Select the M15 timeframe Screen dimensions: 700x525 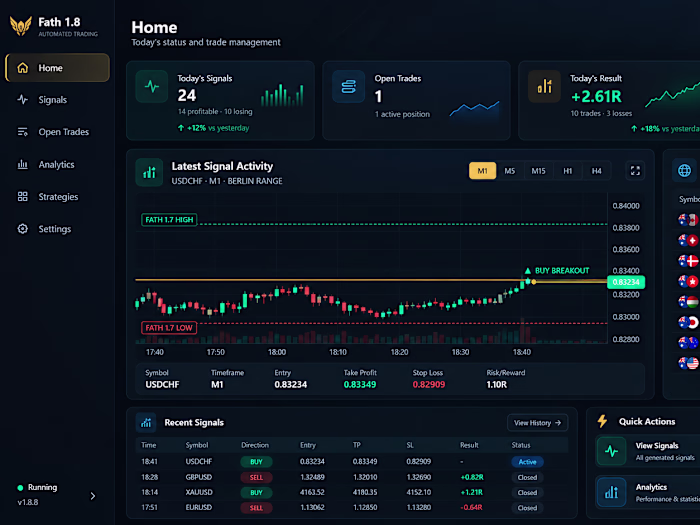click(538, 171)
